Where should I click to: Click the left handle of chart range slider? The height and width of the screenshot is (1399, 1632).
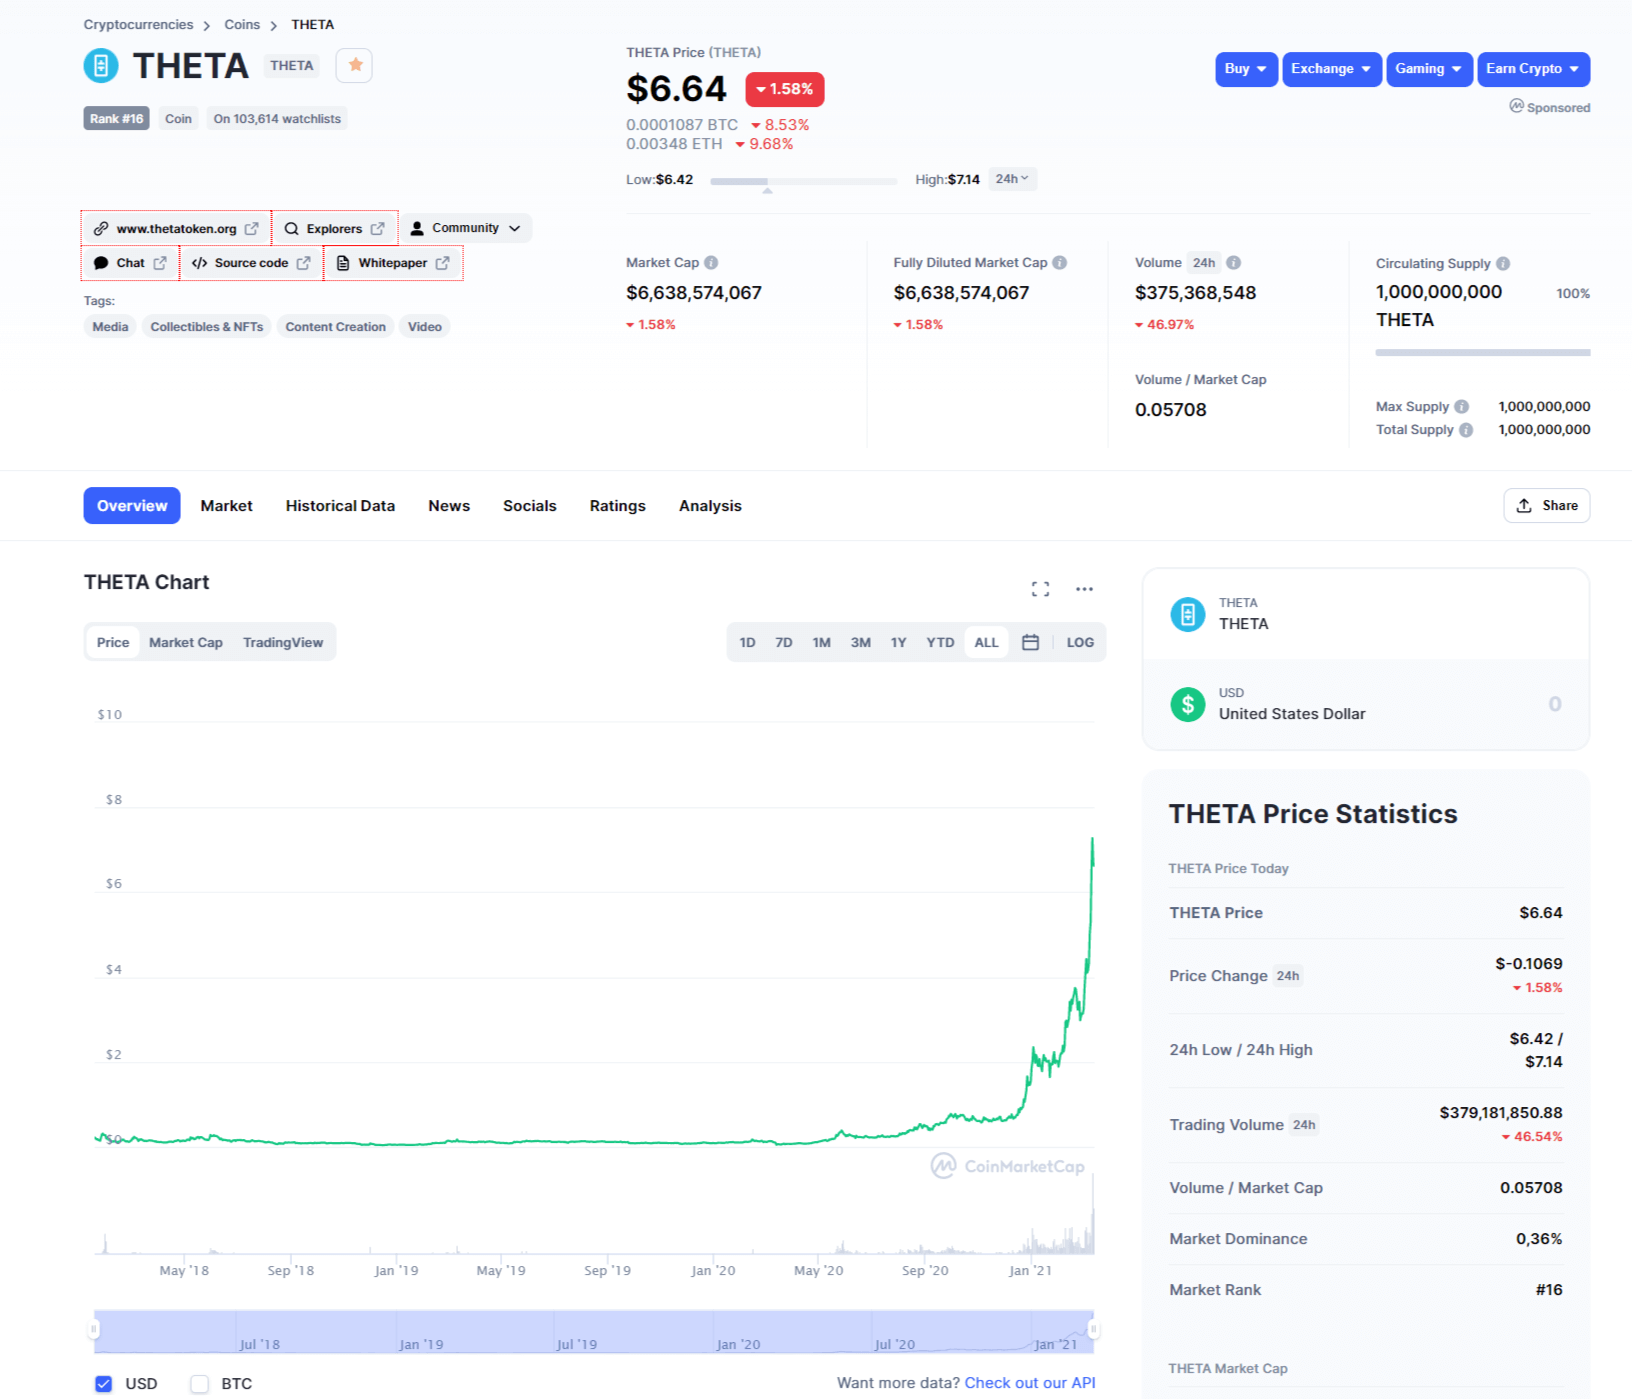coord(94,1330)
